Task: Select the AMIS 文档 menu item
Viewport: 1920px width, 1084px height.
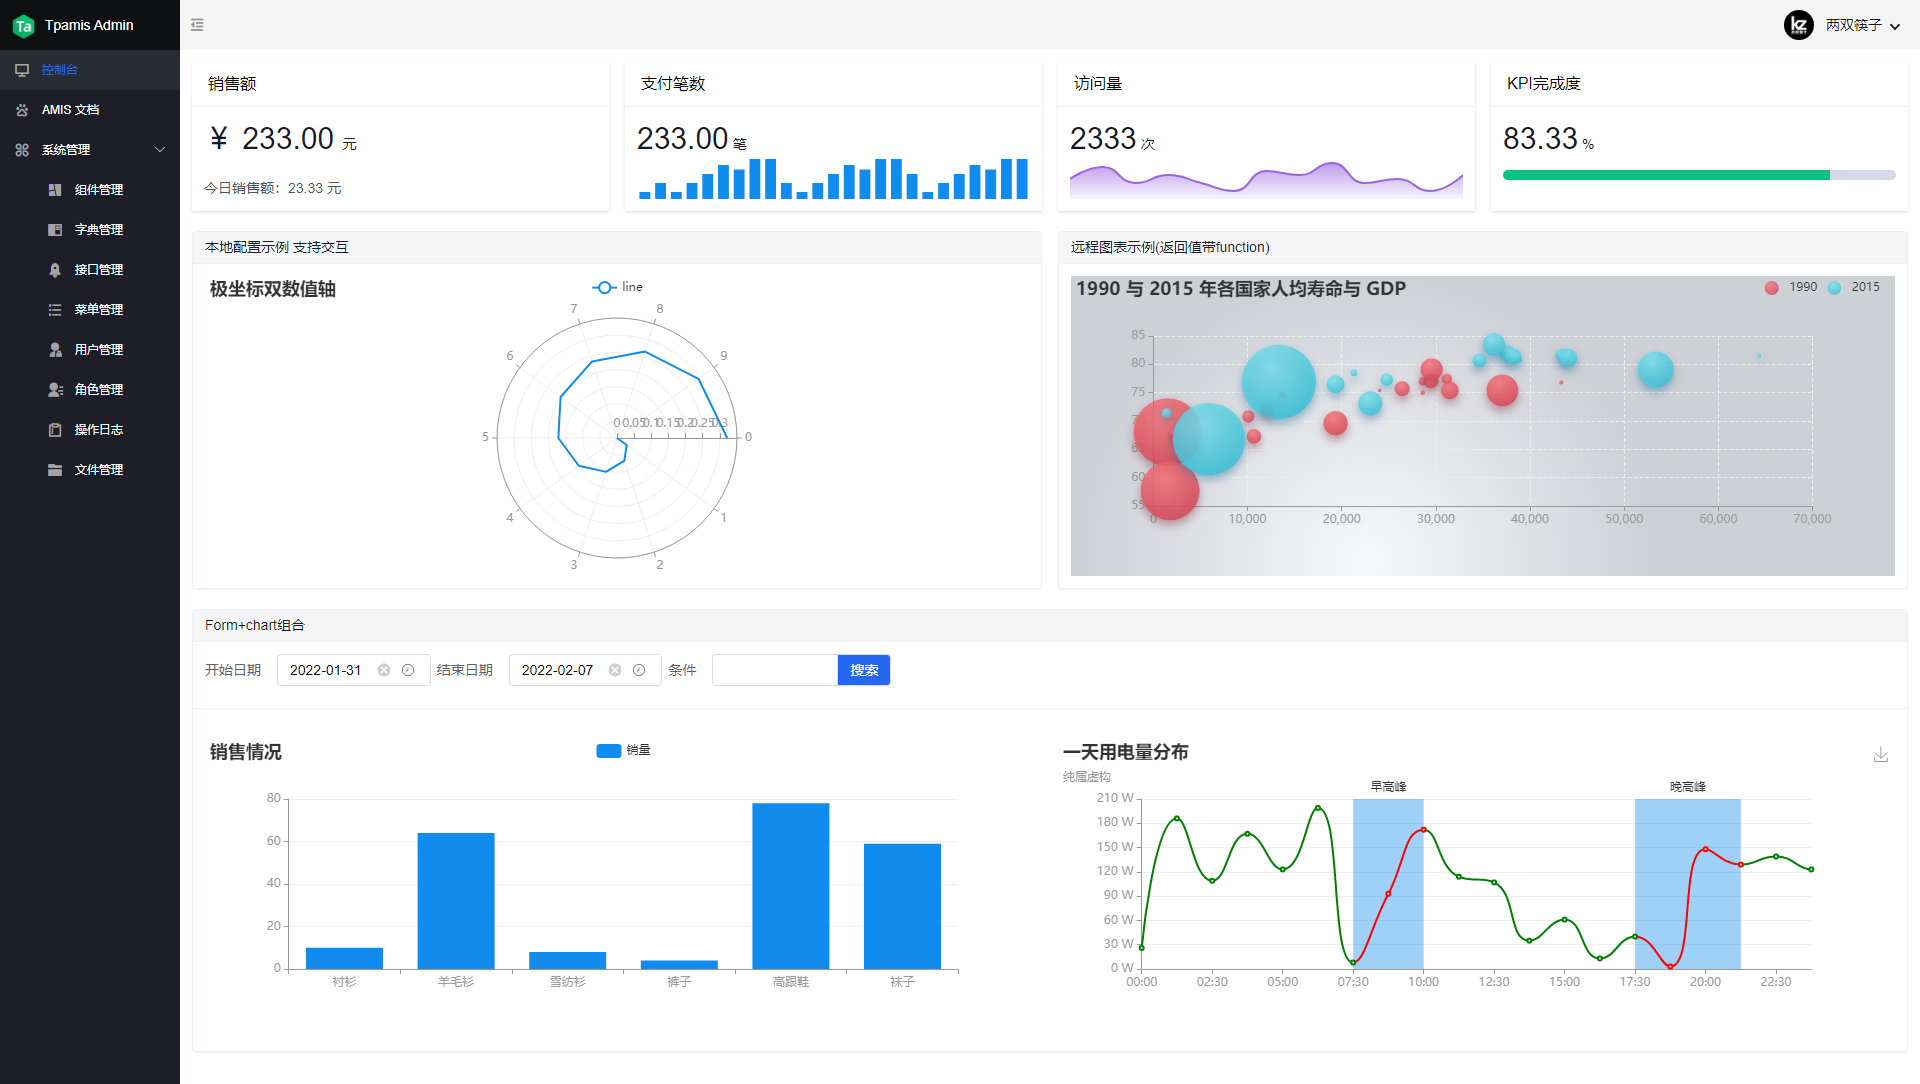Action: click(x=70, y=110)
